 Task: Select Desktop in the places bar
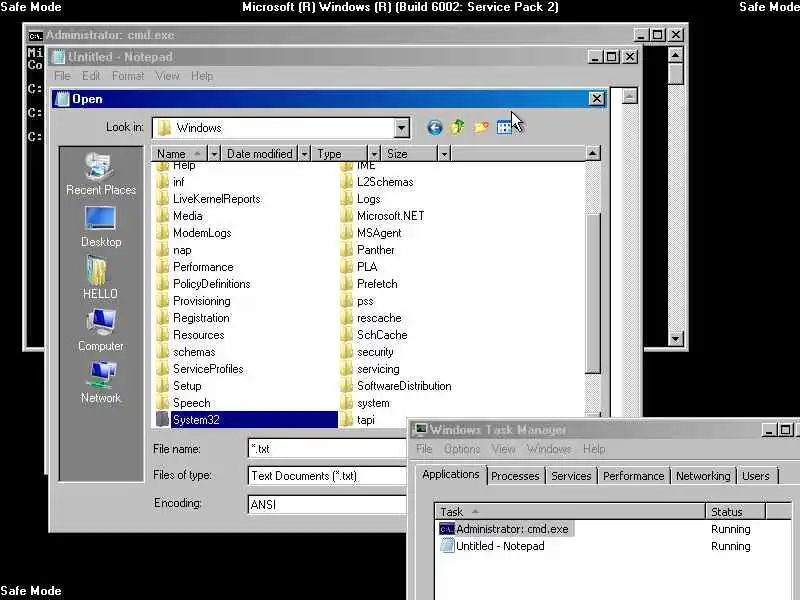tap(101, 227)
